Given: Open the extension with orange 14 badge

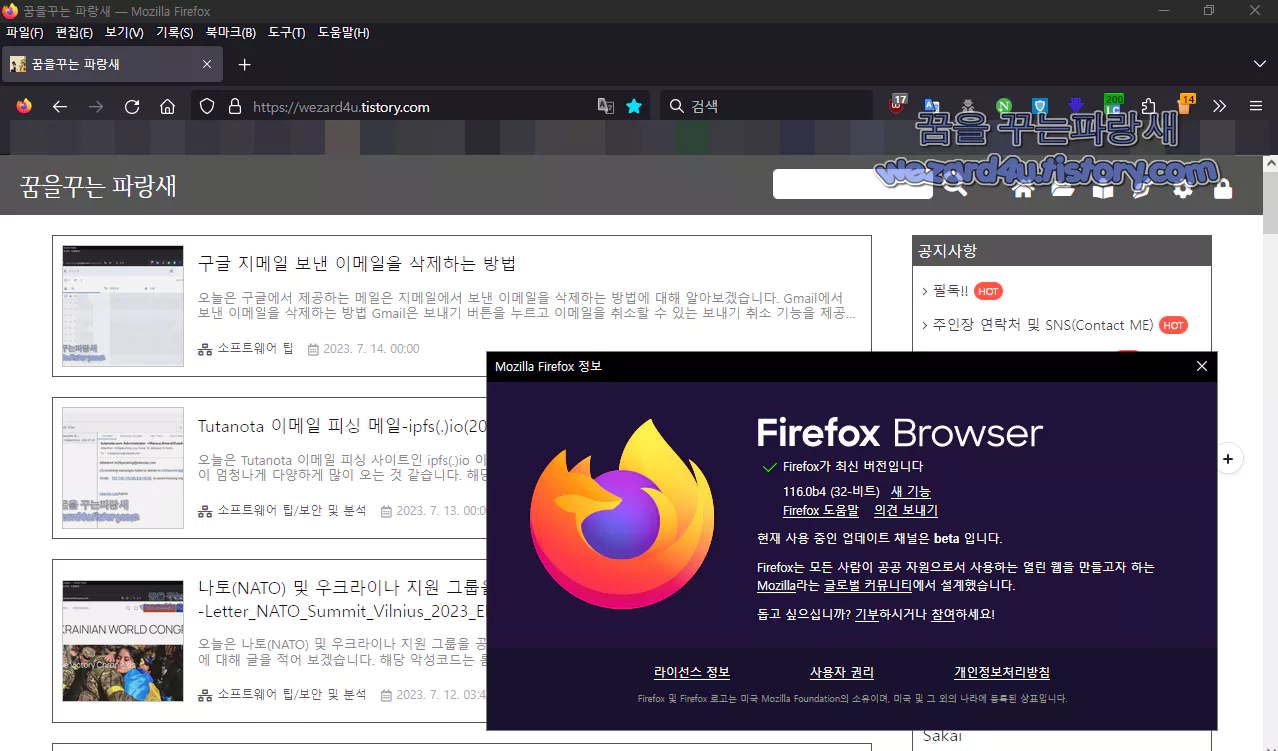Looking at the screenshot, I should 1185,105.
